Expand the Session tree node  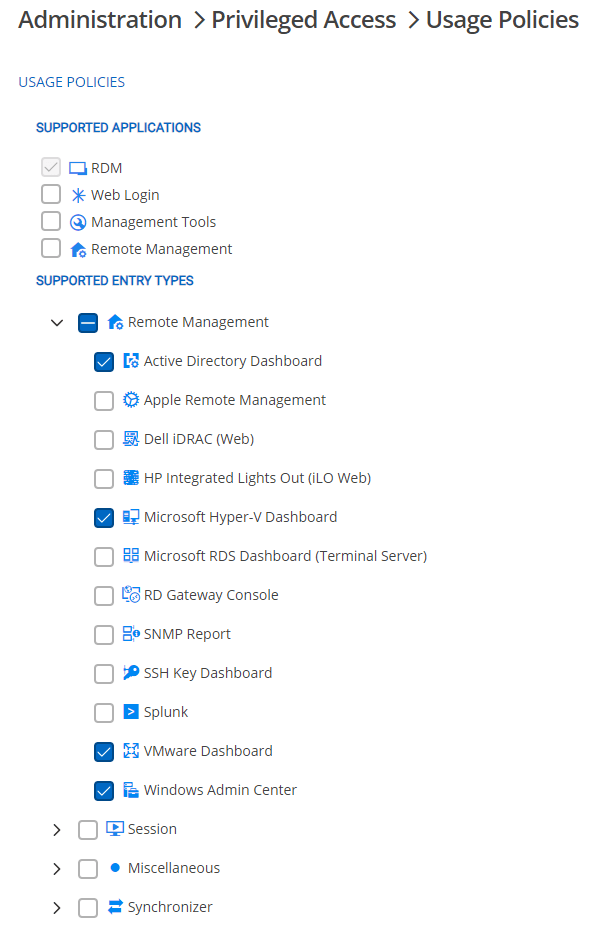click(x=57, y=830)
